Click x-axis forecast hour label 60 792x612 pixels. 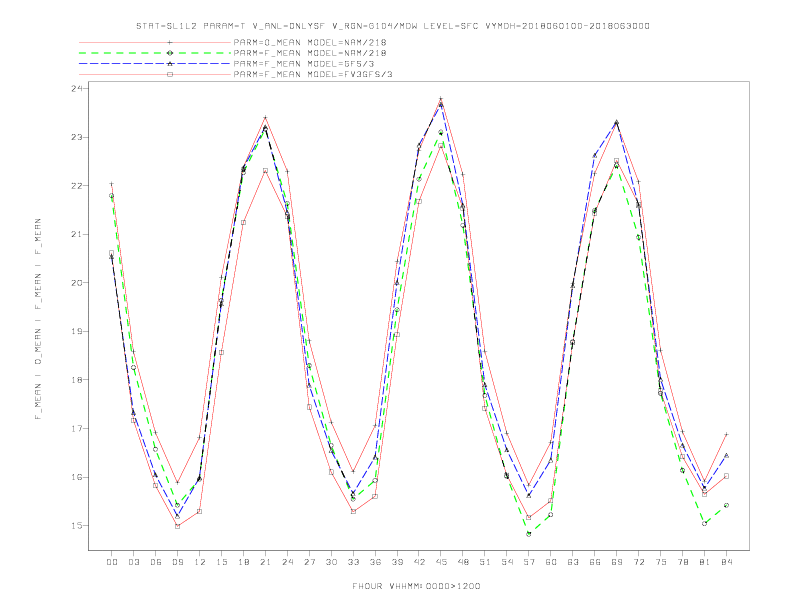point(551,562)
